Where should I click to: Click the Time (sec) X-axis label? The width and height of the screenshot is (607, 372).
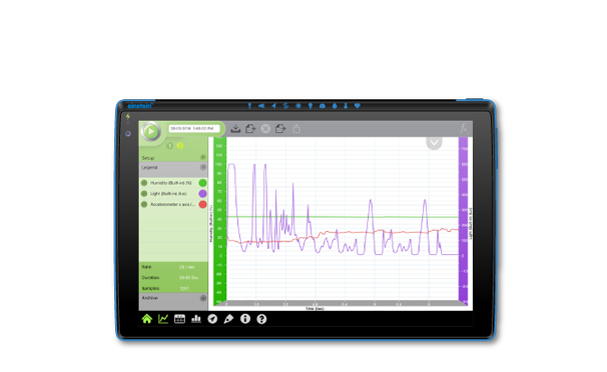(x=315, y=309)
